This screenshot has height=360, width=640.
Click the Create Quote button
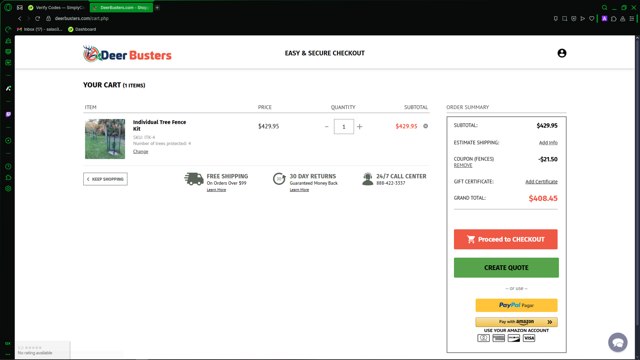tap(506, 268)
